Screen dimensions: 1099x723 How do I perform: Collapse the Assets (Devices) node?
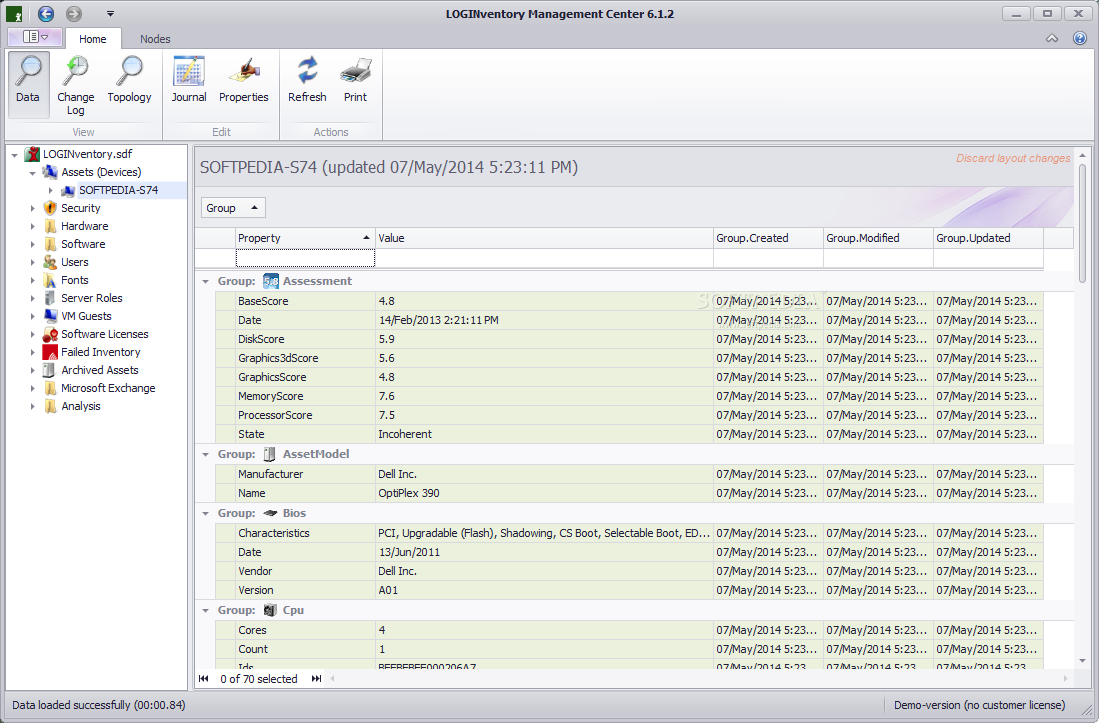point(32,172)
